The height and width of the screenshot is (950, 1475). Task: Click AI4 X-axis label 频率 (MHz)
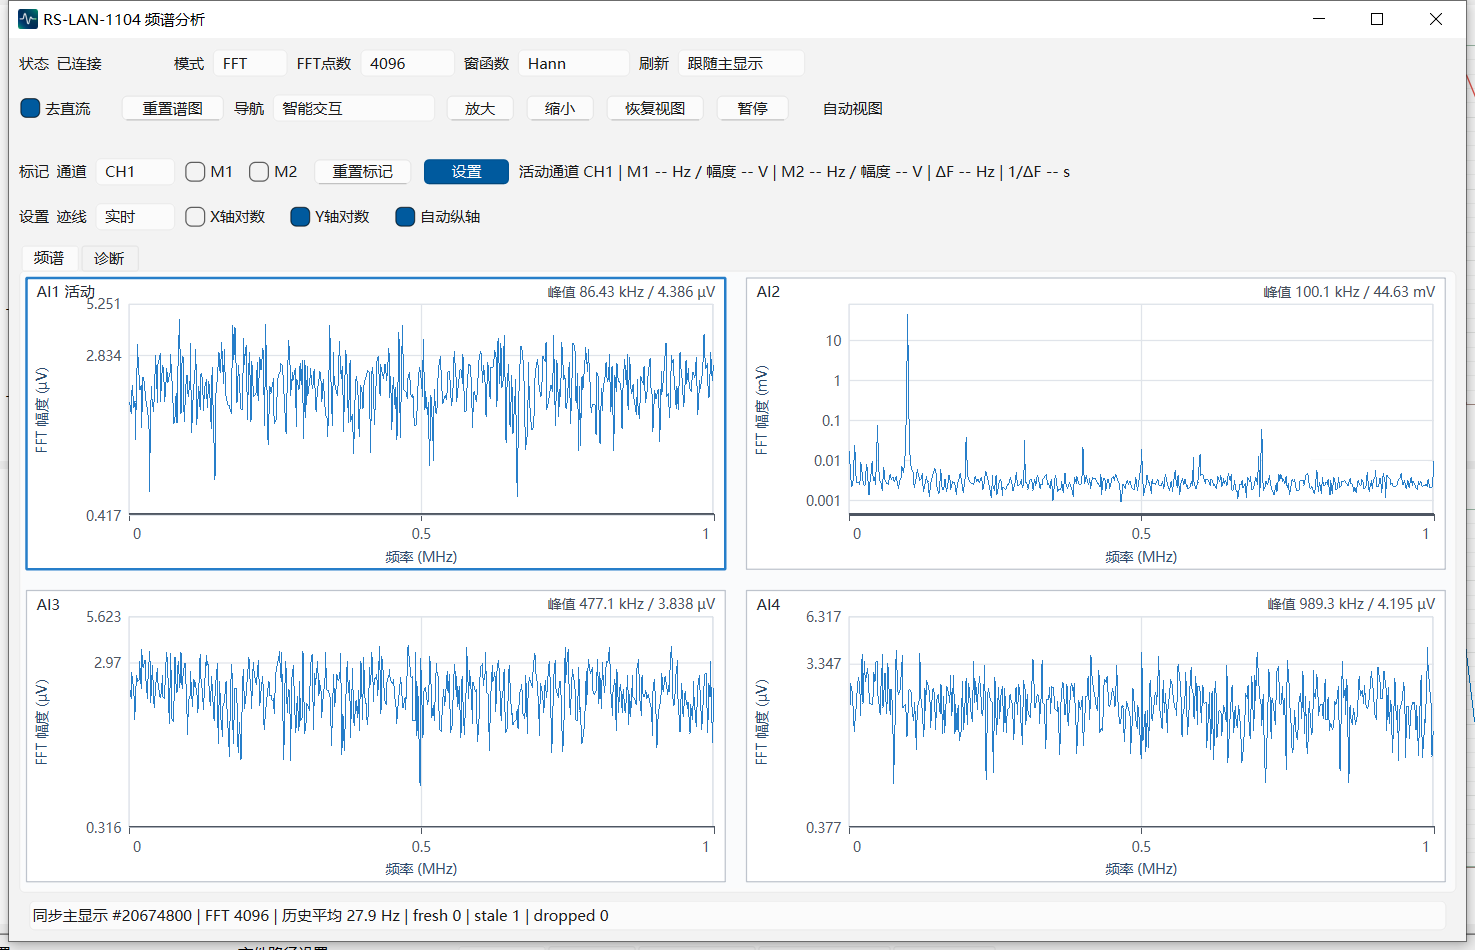click(1141, 869)
